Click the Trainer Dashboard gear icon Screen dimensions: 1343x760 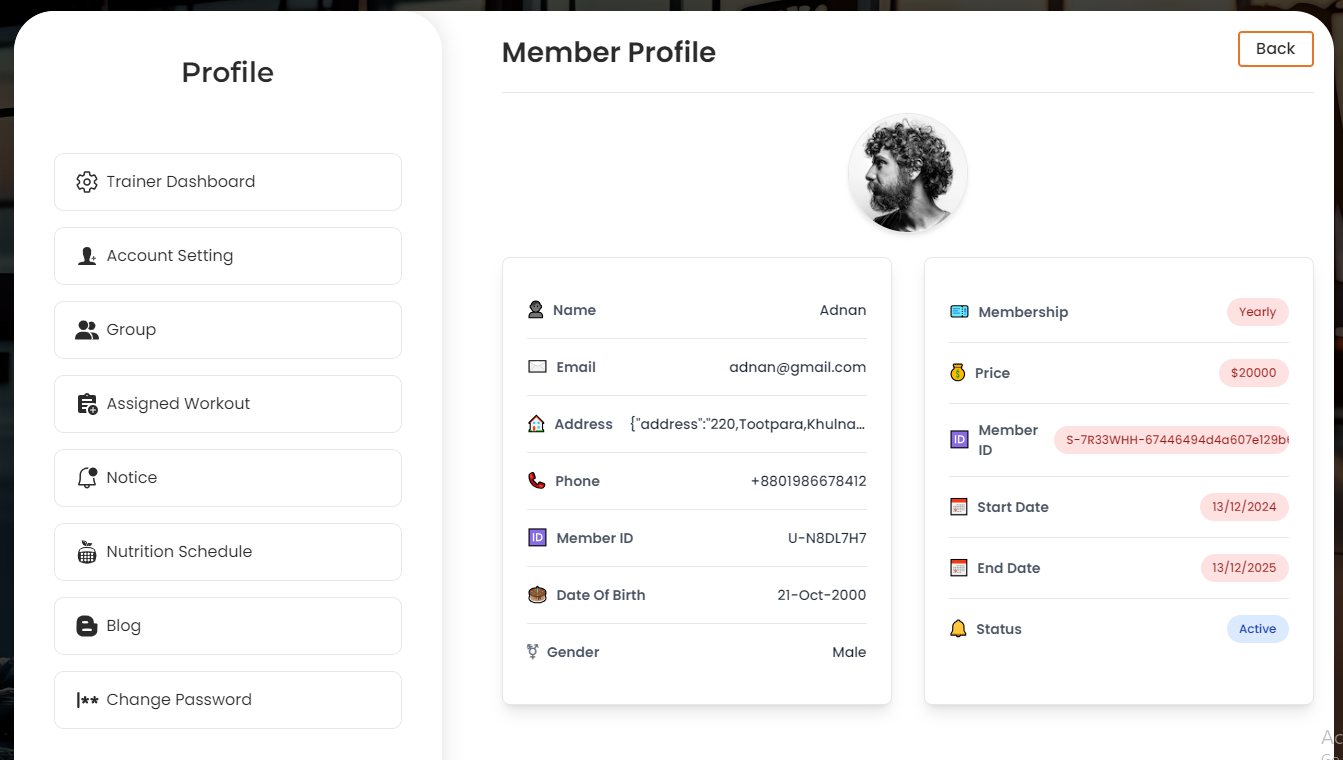coord(87,182)
